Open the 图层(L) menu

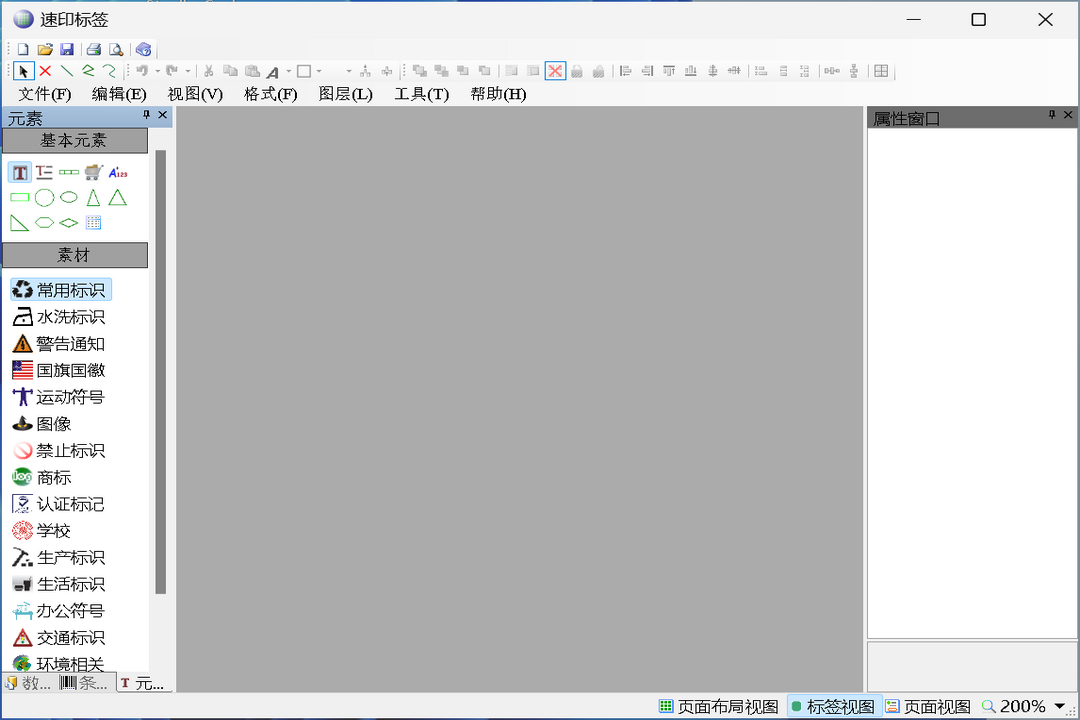point(345,94)
